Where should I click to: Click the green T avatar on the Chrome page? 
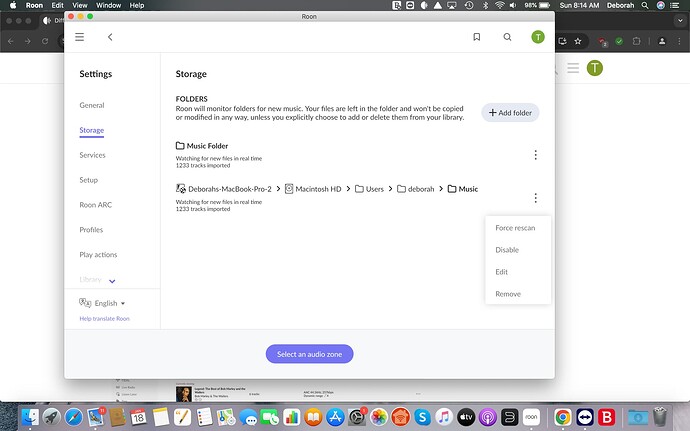pyautogui.click(x=595, y=68)
